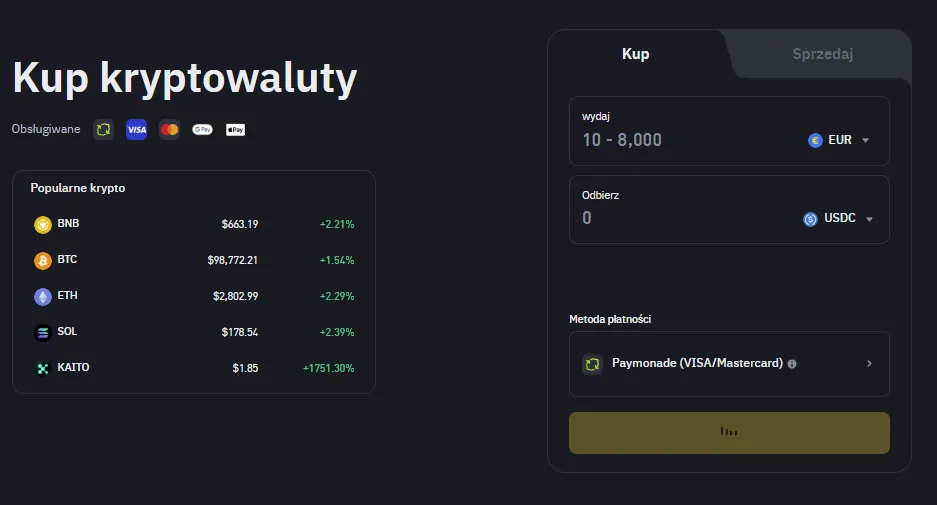937x505 pixels.
Task: Click the Paymonade icon next to Obsługiwane
Action: (103, 130)
